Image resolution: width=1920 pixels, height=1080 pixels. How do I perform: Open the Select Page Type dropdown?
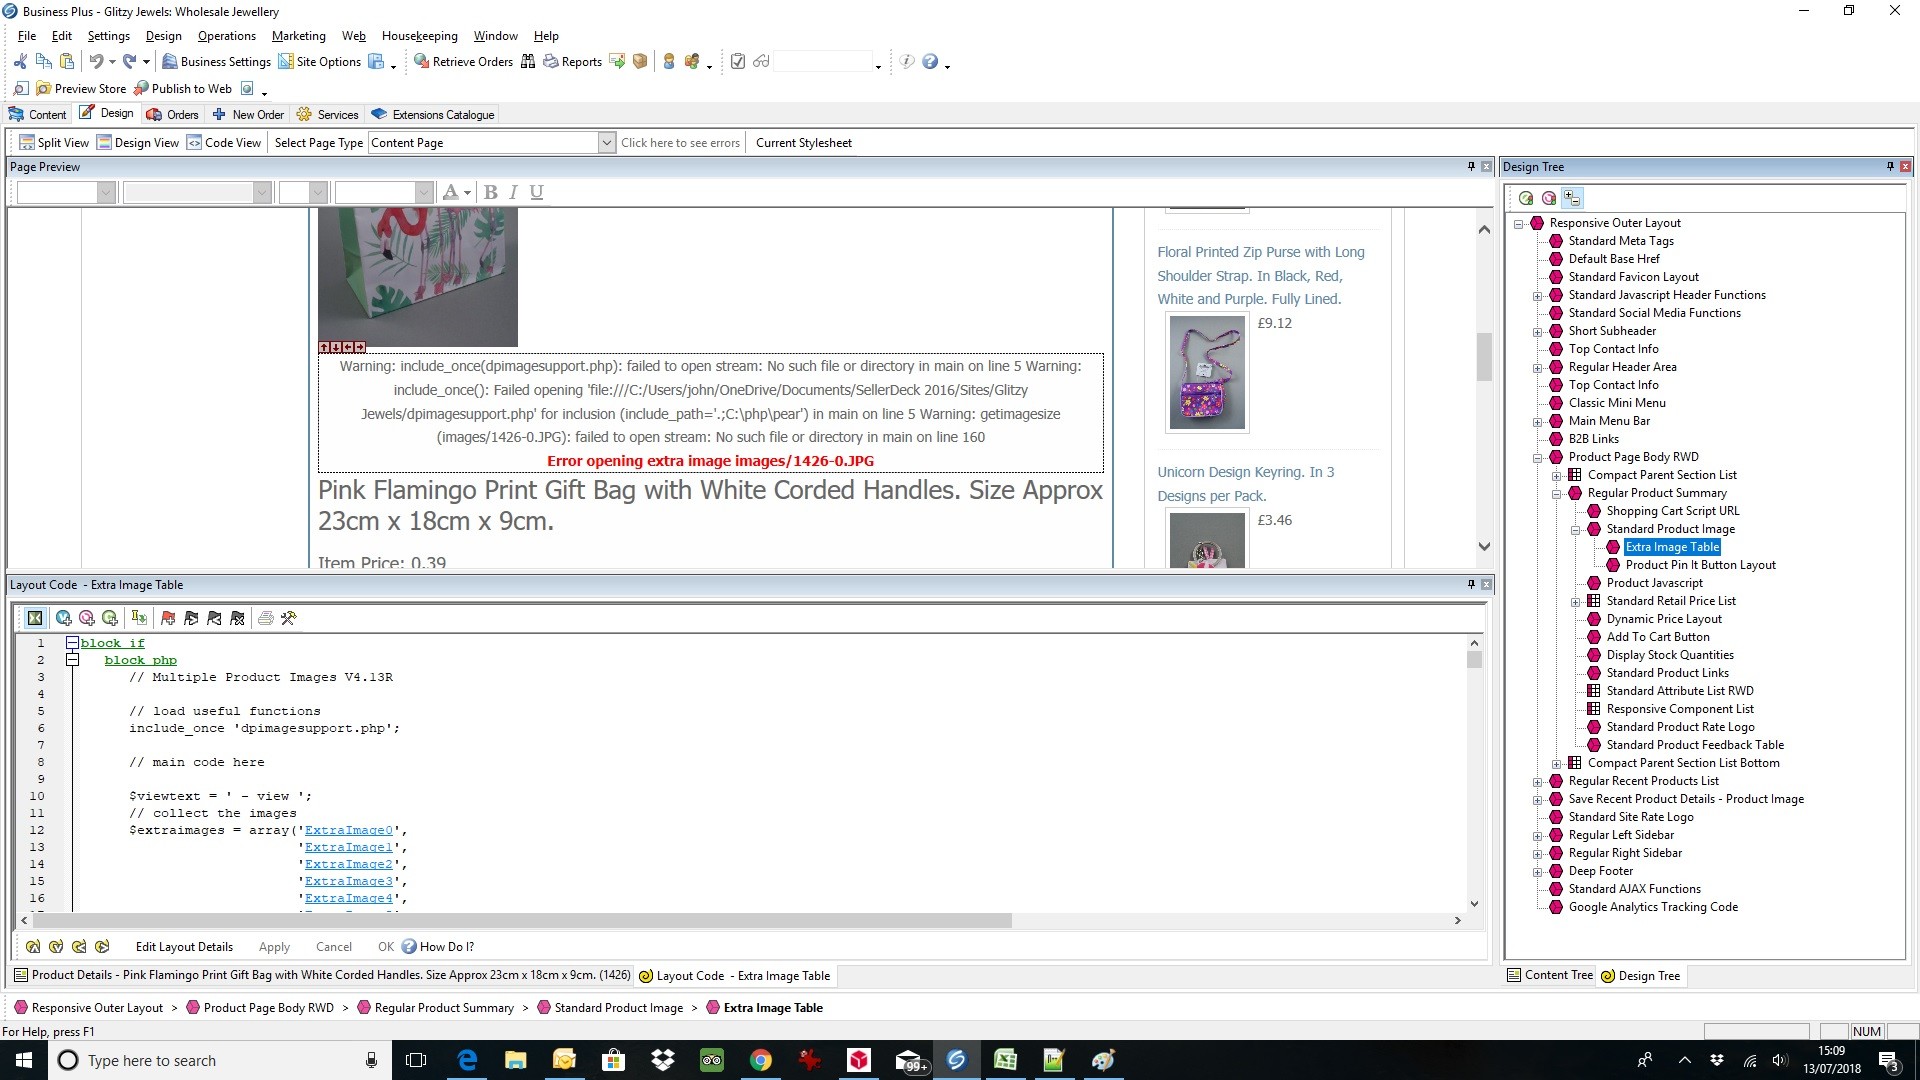606,143
